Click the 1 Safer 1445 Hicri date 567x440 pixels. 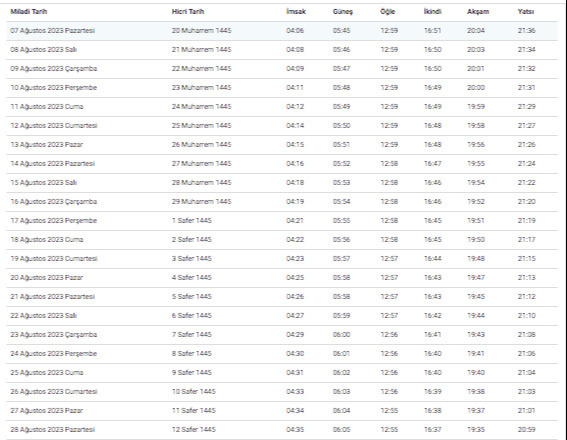[192, 221]
